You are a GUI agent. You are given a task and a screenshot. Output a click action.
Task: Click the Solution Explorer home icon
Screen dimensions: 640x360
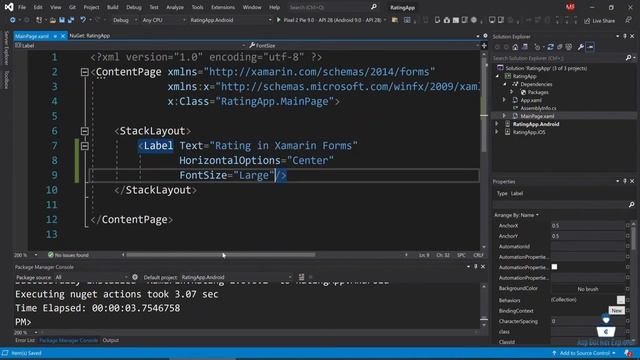click(515, 47)
